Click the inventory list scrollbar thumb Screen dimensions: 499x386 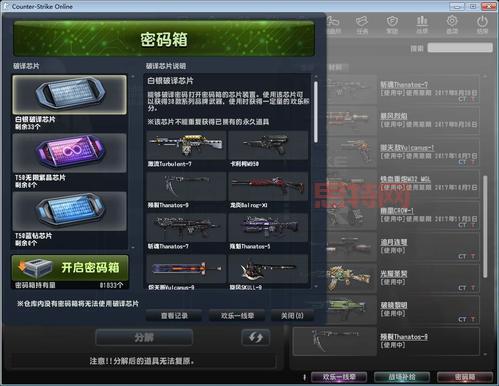tap(485, 227)
